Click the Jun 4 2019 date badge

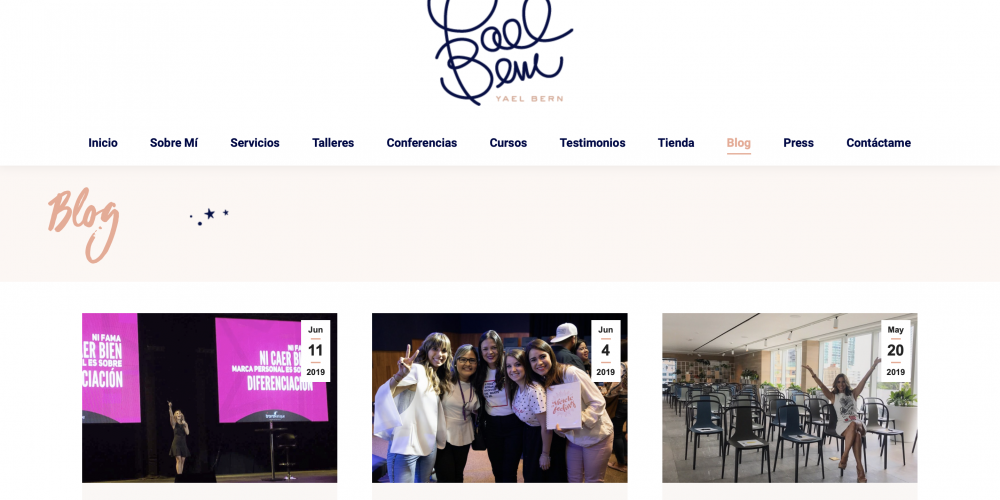(605, 351)
